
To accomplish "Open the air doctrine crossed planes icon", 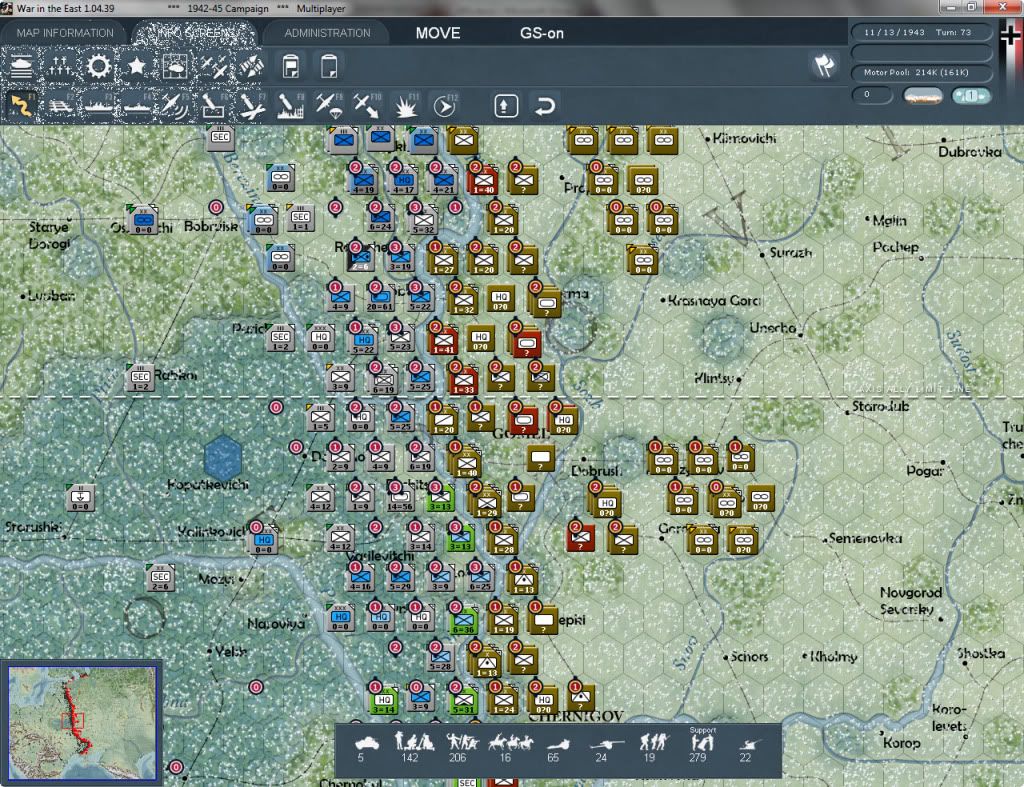I will tap(214, 66).
